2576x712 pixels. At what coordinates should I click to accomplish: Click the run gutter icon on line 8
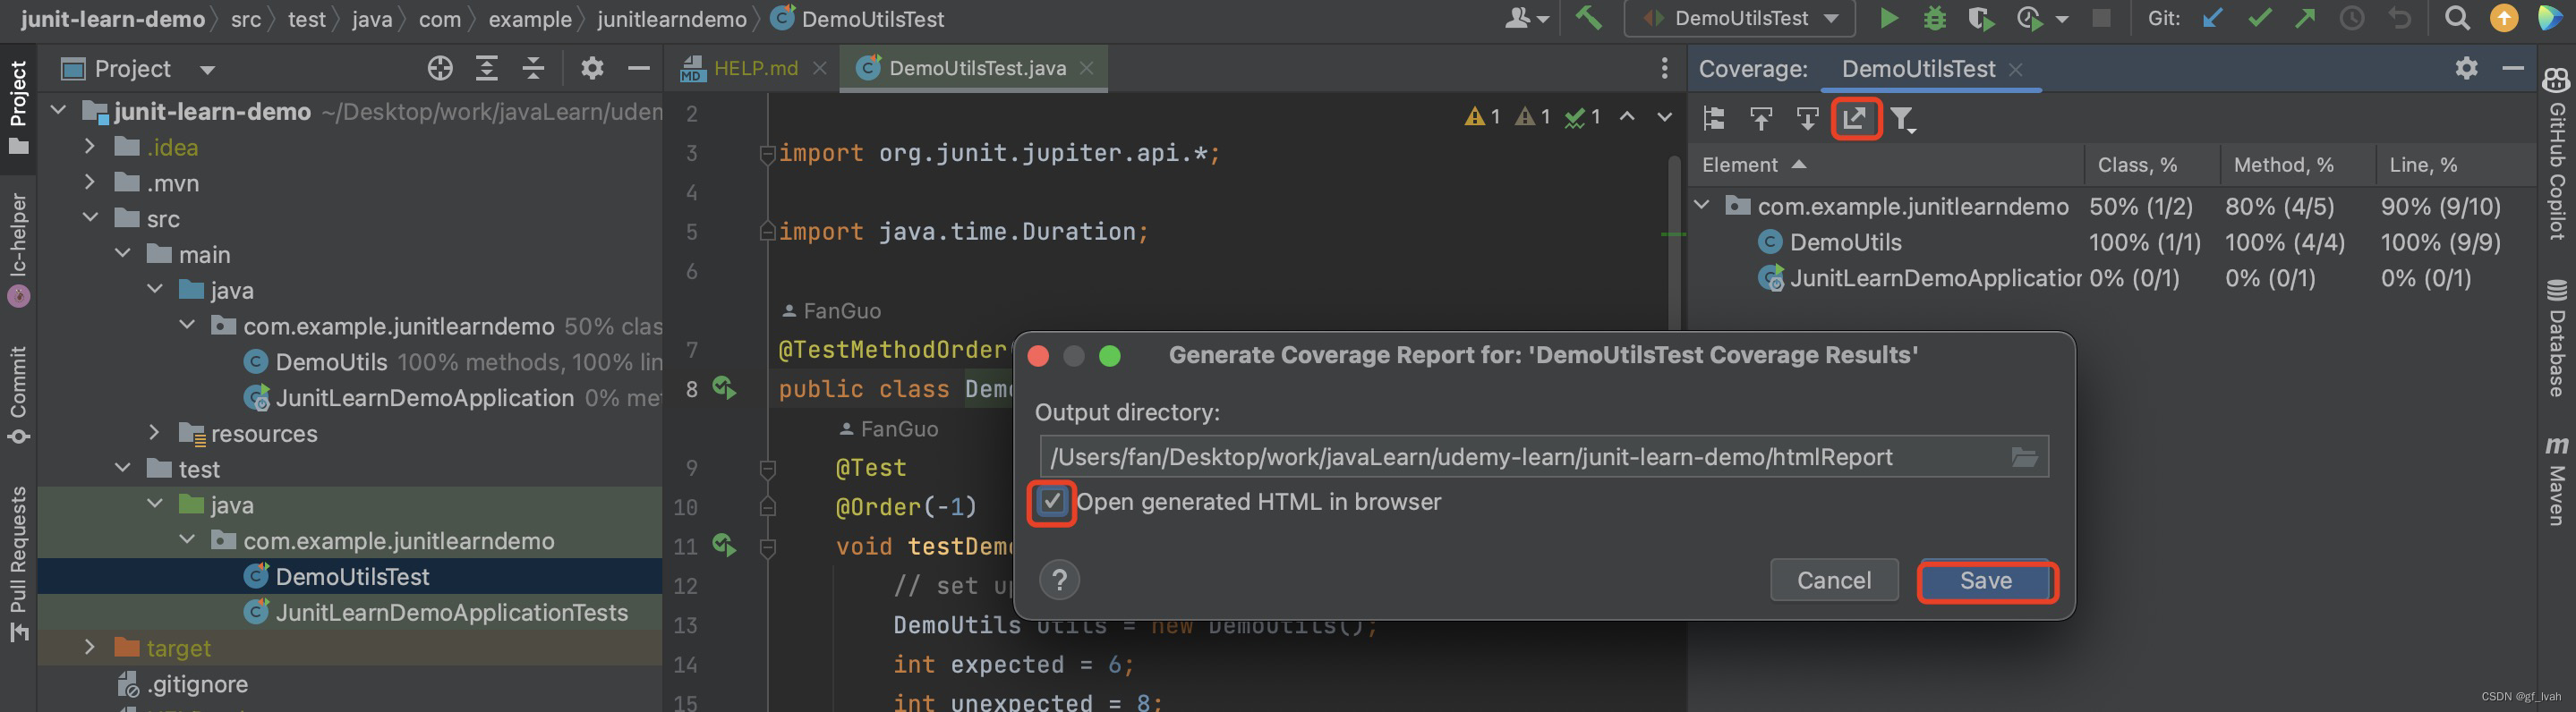(724, 388)
